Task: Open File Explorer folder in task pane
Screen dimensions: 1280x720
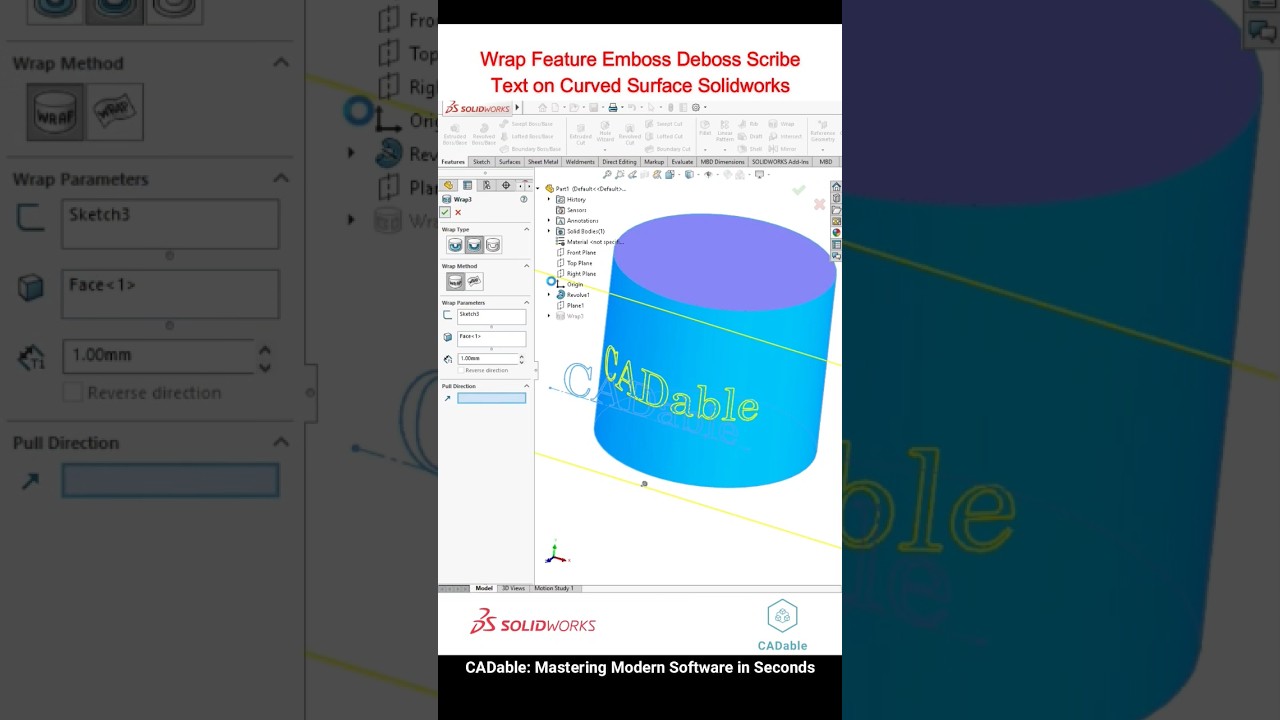Action: click(836, 210)
